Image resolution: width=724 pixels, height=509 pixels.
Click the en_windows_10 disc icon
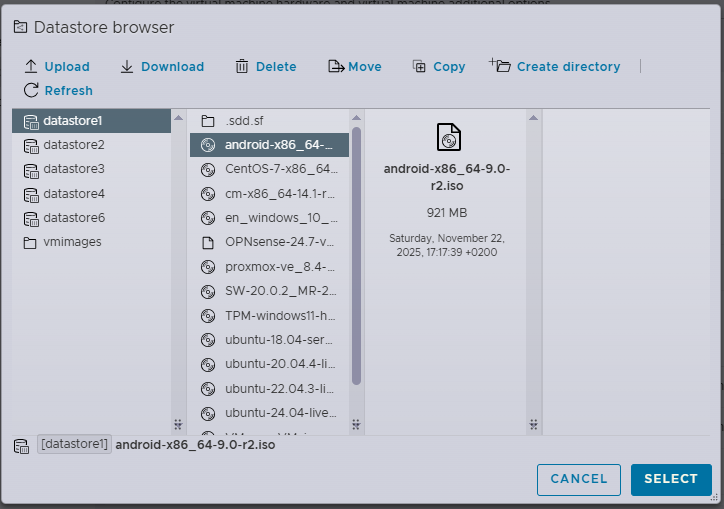208,218
